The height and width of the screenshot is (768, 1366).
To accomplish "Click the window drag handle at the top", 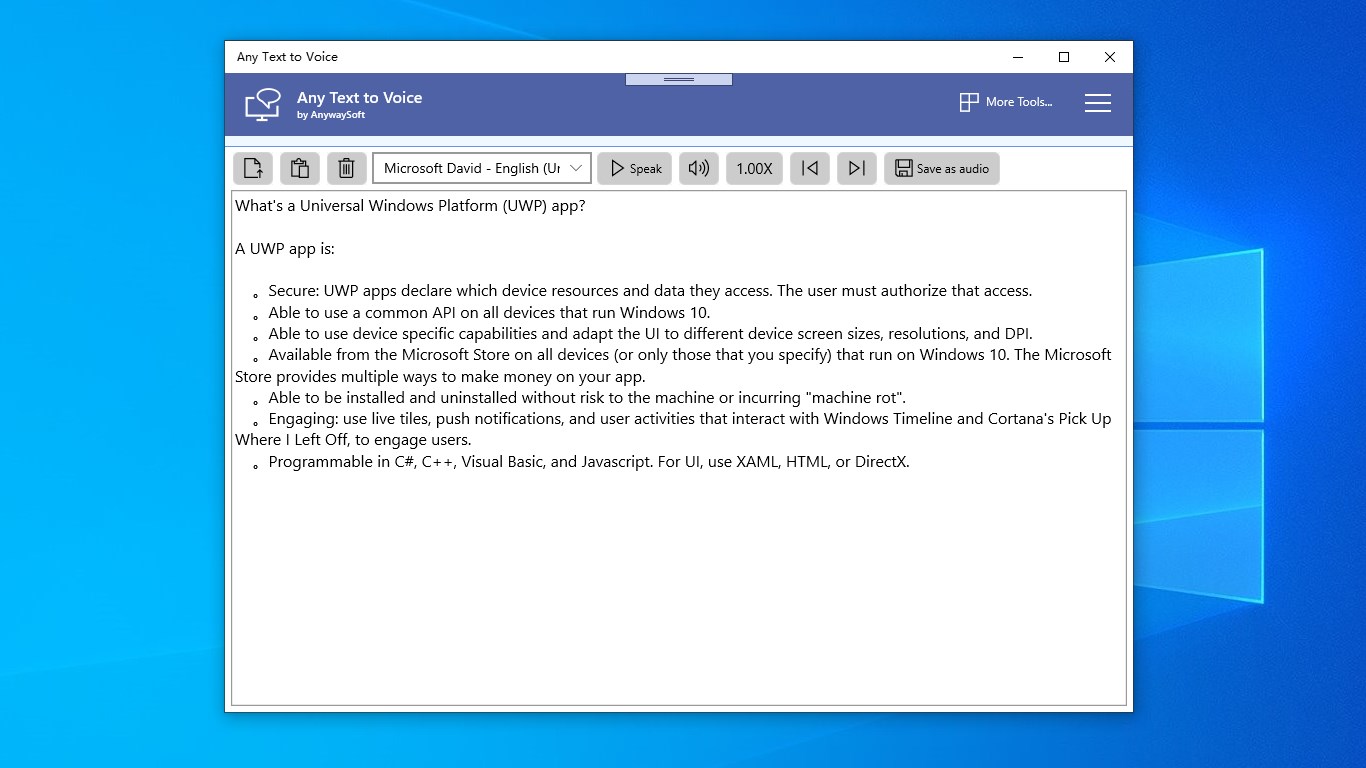I will tap(678, 80).
